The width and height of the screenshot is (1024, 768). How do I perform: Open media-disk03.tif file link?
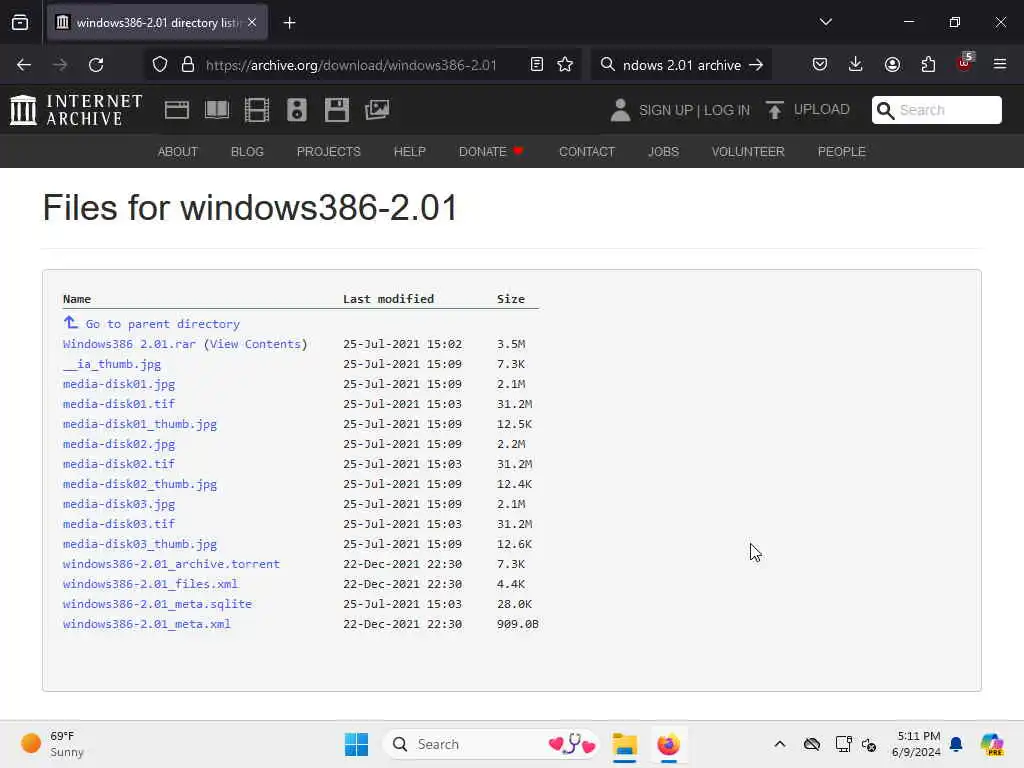(119, 524)
